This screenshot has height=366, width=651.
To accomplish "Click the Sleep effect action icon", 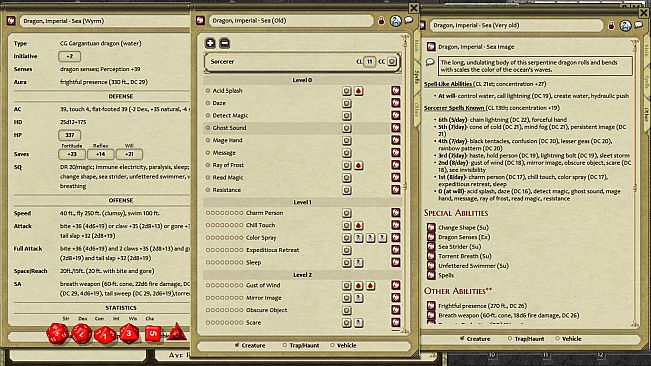I will pyautogui.click(x=359, y=262).
